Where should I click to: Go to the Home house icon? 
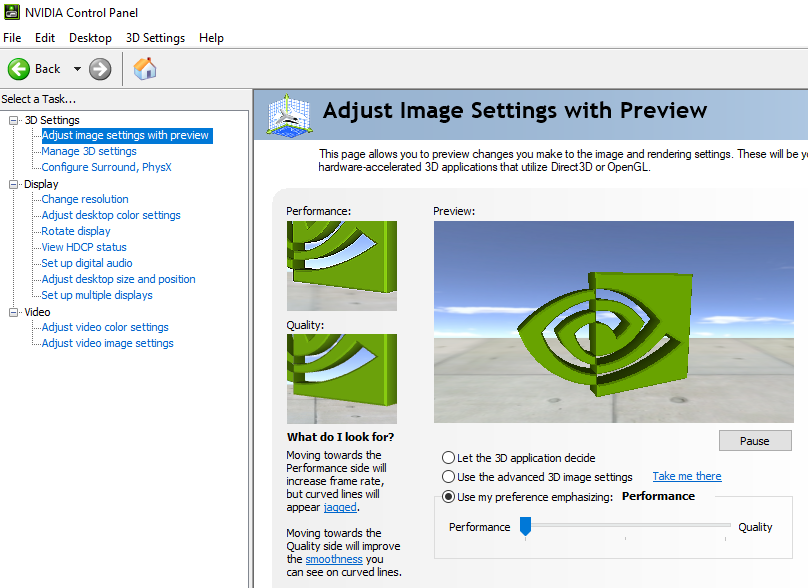(145, 69)
